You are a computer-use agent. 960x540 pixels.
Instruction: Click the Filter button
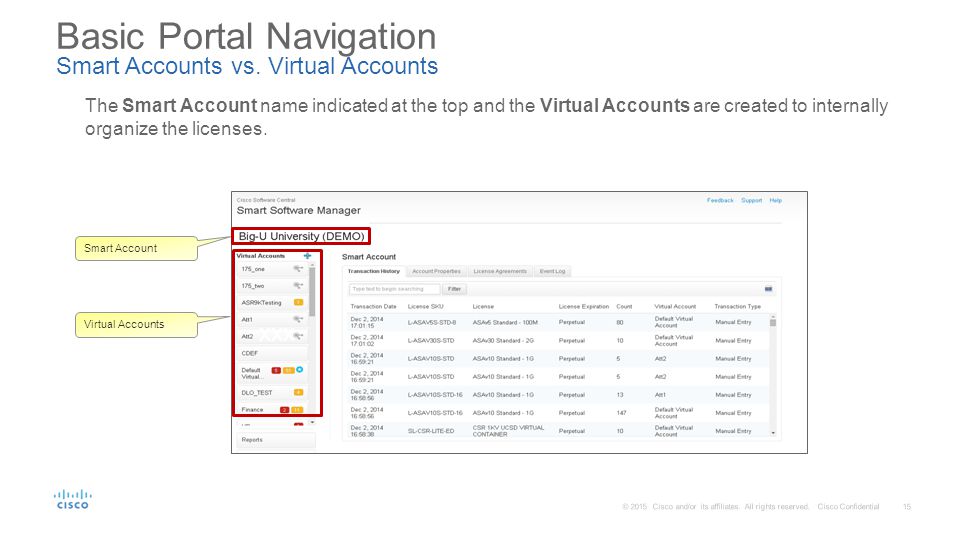[454, 289]
